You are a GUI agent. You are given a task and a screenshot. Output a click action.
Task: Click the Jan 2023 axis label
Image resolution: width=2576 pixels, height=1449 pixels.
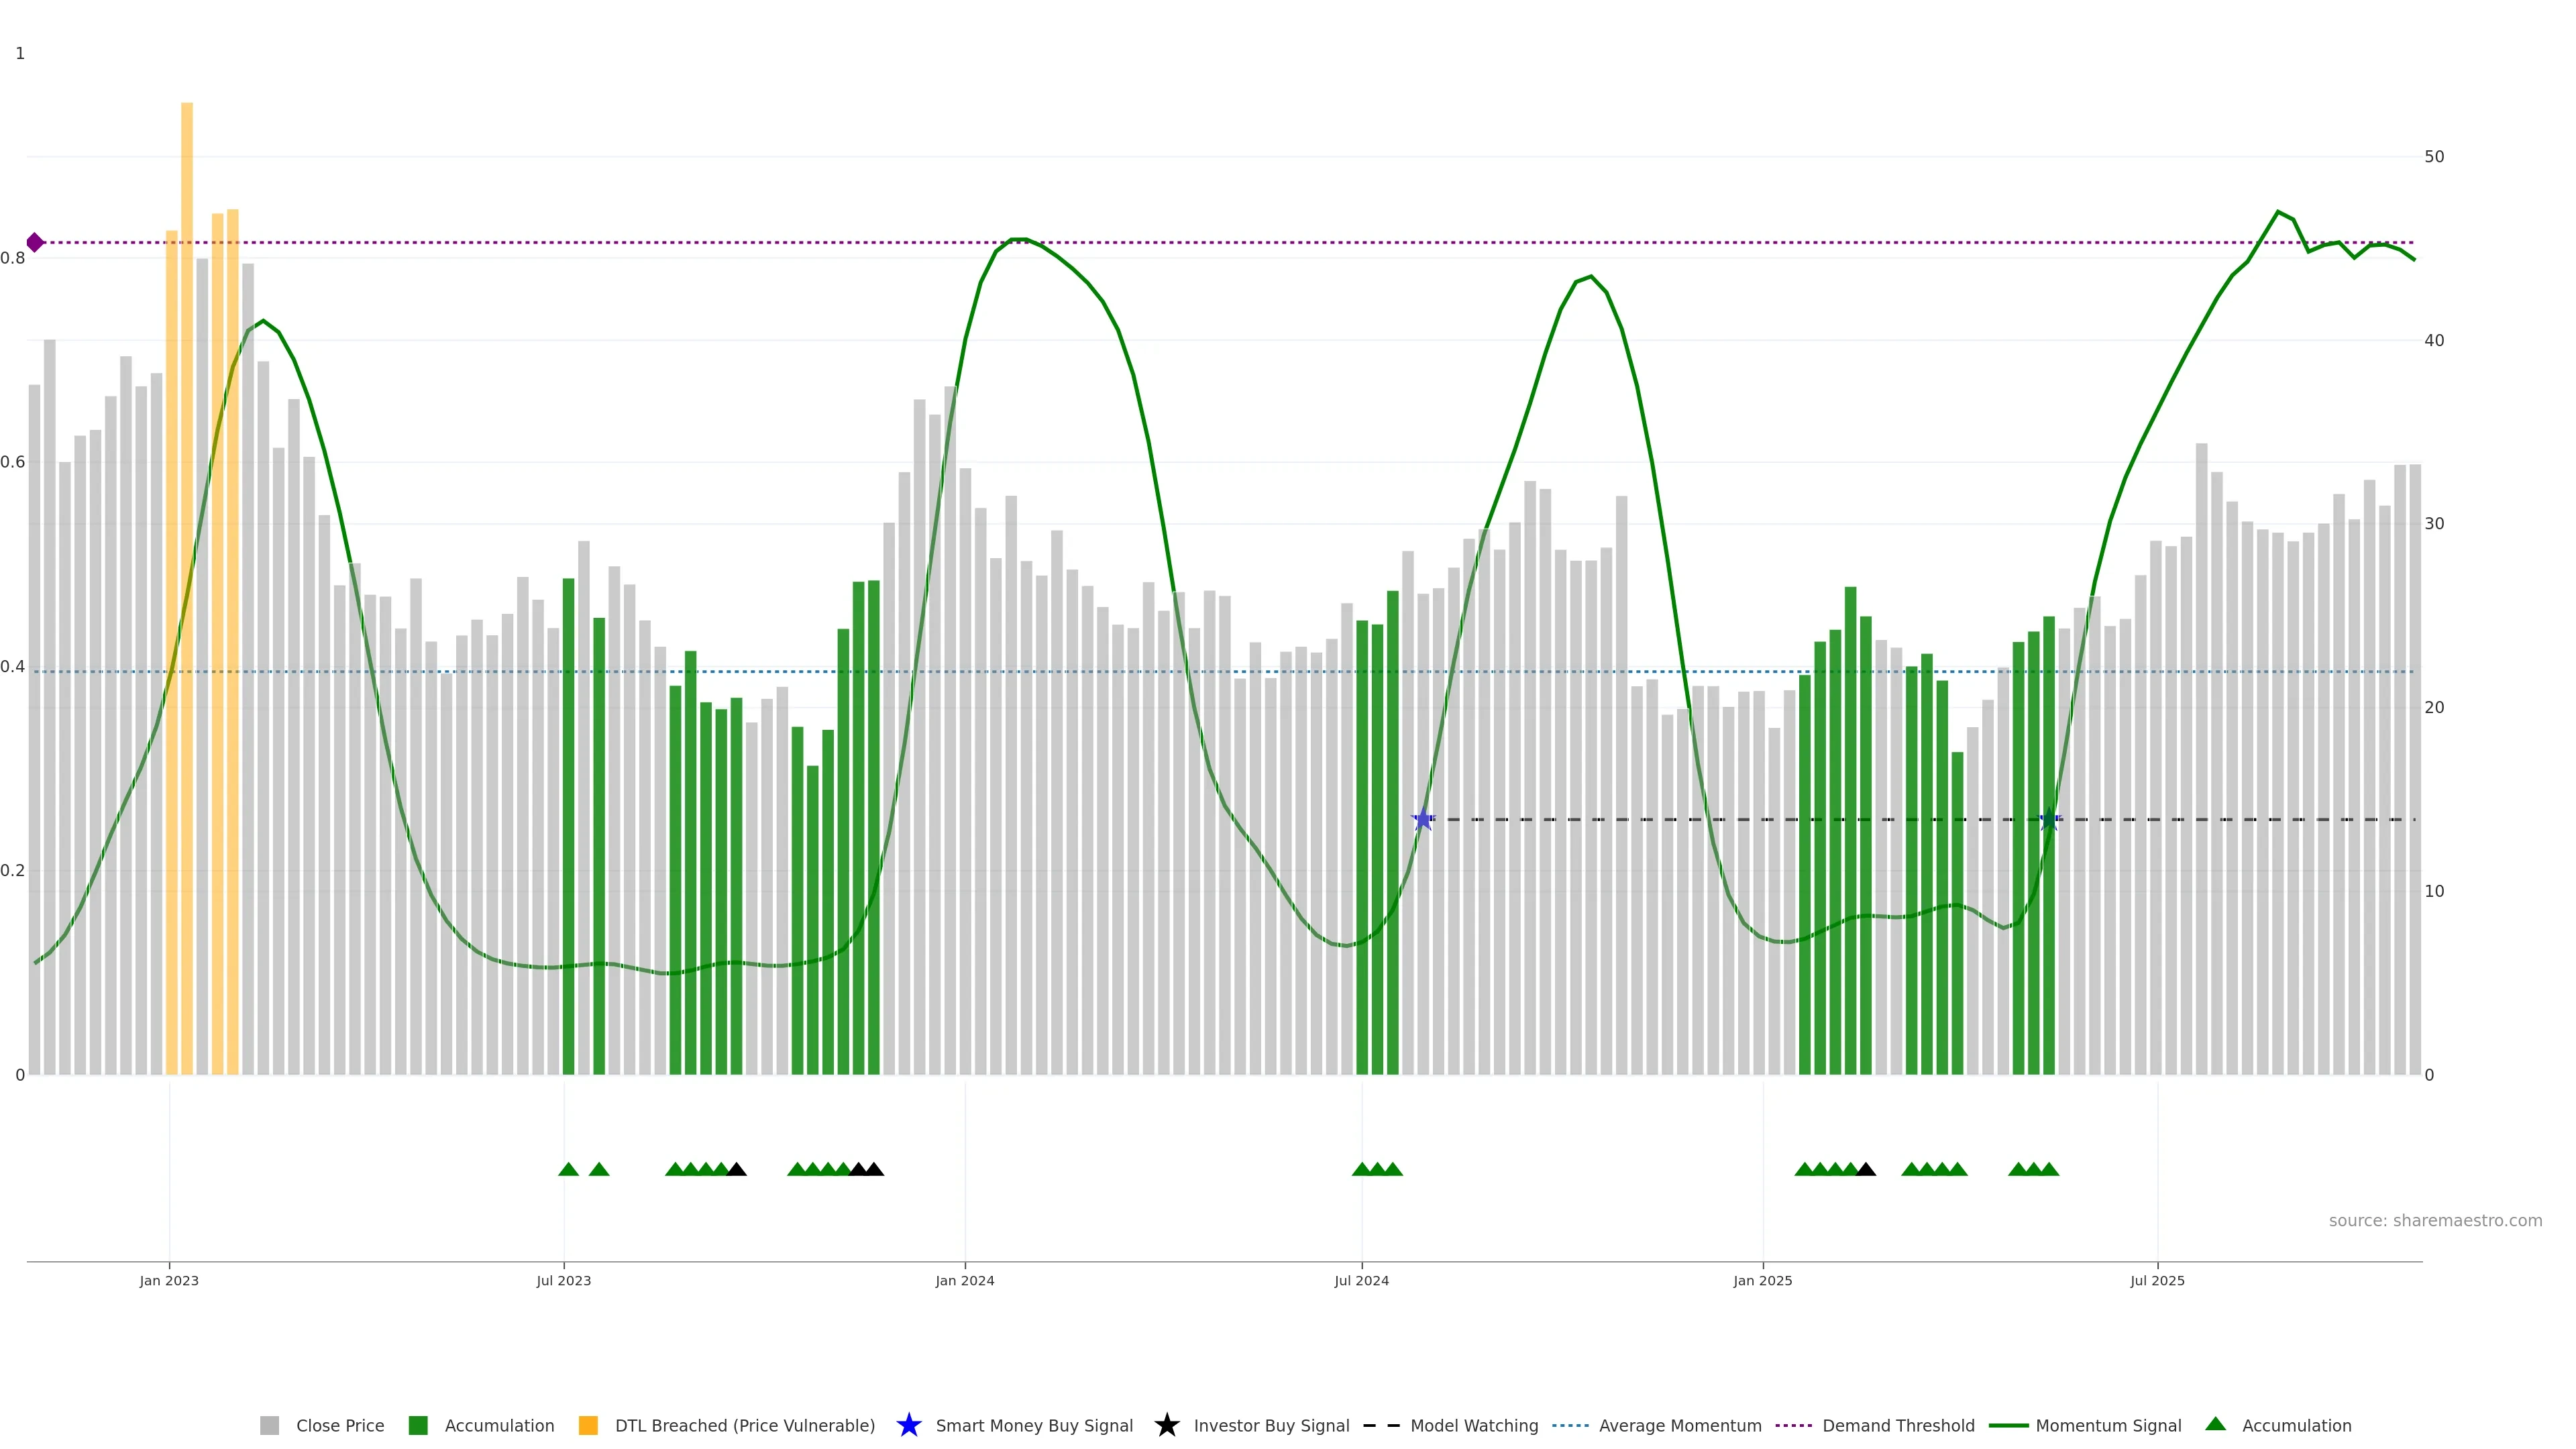(169, 1281)
